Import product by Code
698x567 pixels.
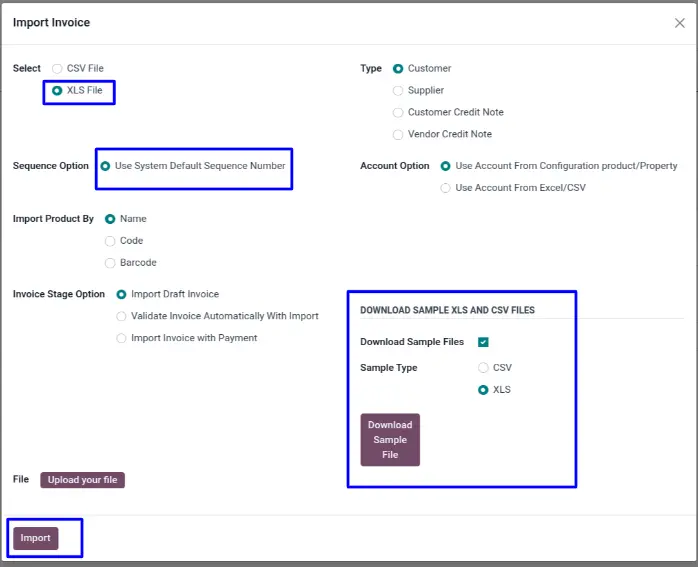point(110,240)
